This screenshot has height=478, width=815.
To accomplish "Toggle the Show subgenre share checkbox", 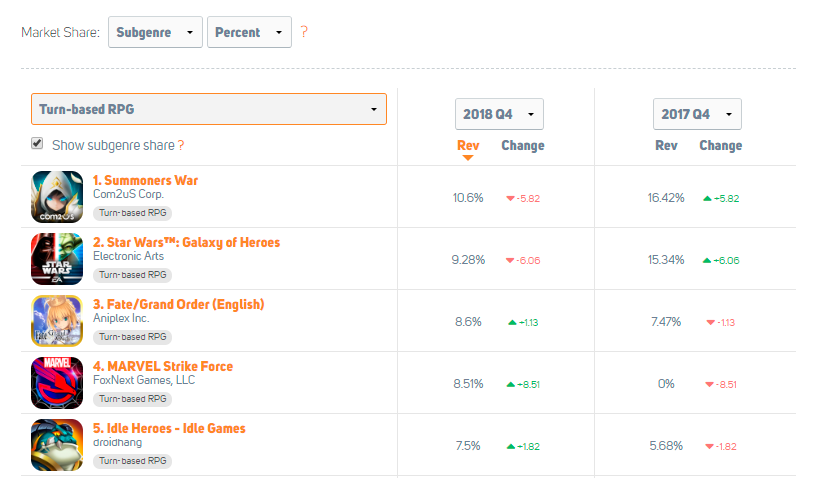I will [37, 144].
